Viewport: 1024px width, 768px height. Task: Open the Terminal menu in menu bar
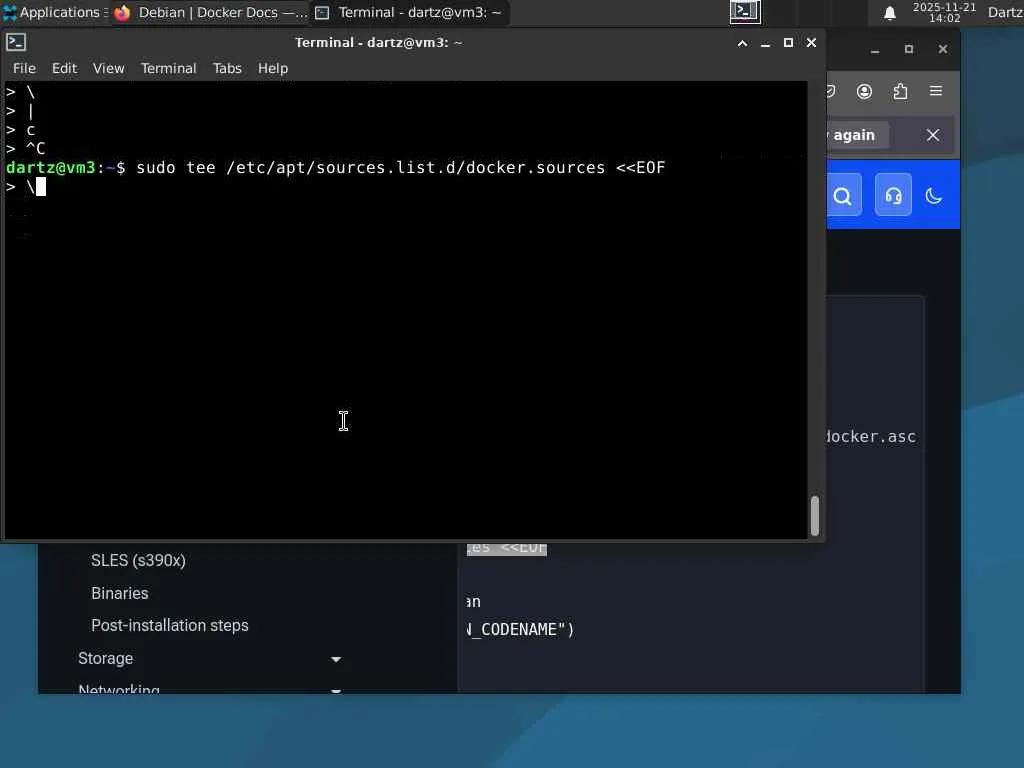(x=168, y=68)
